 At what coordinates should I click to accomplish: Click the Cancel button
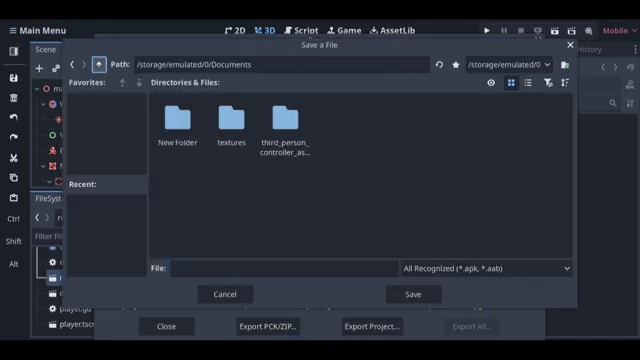225,294
